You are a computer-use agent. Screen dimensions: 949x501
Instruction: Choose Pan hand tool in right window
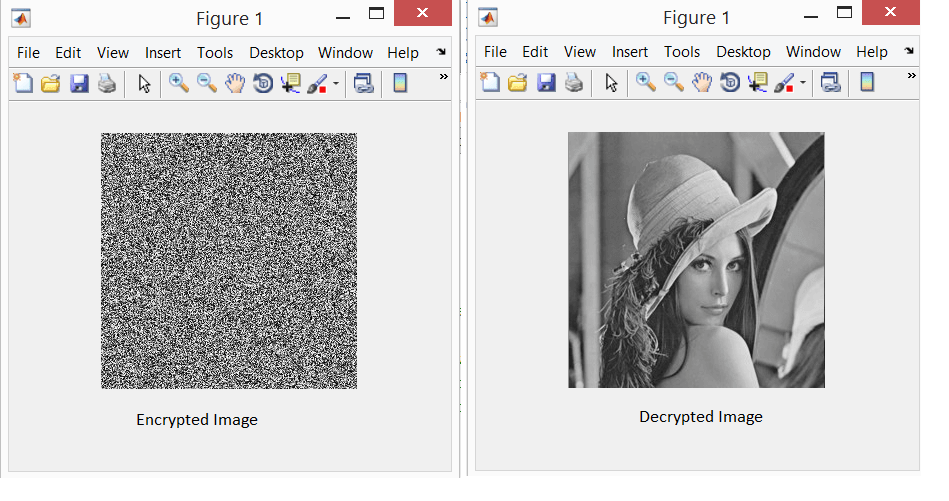[x=702, y=82]
